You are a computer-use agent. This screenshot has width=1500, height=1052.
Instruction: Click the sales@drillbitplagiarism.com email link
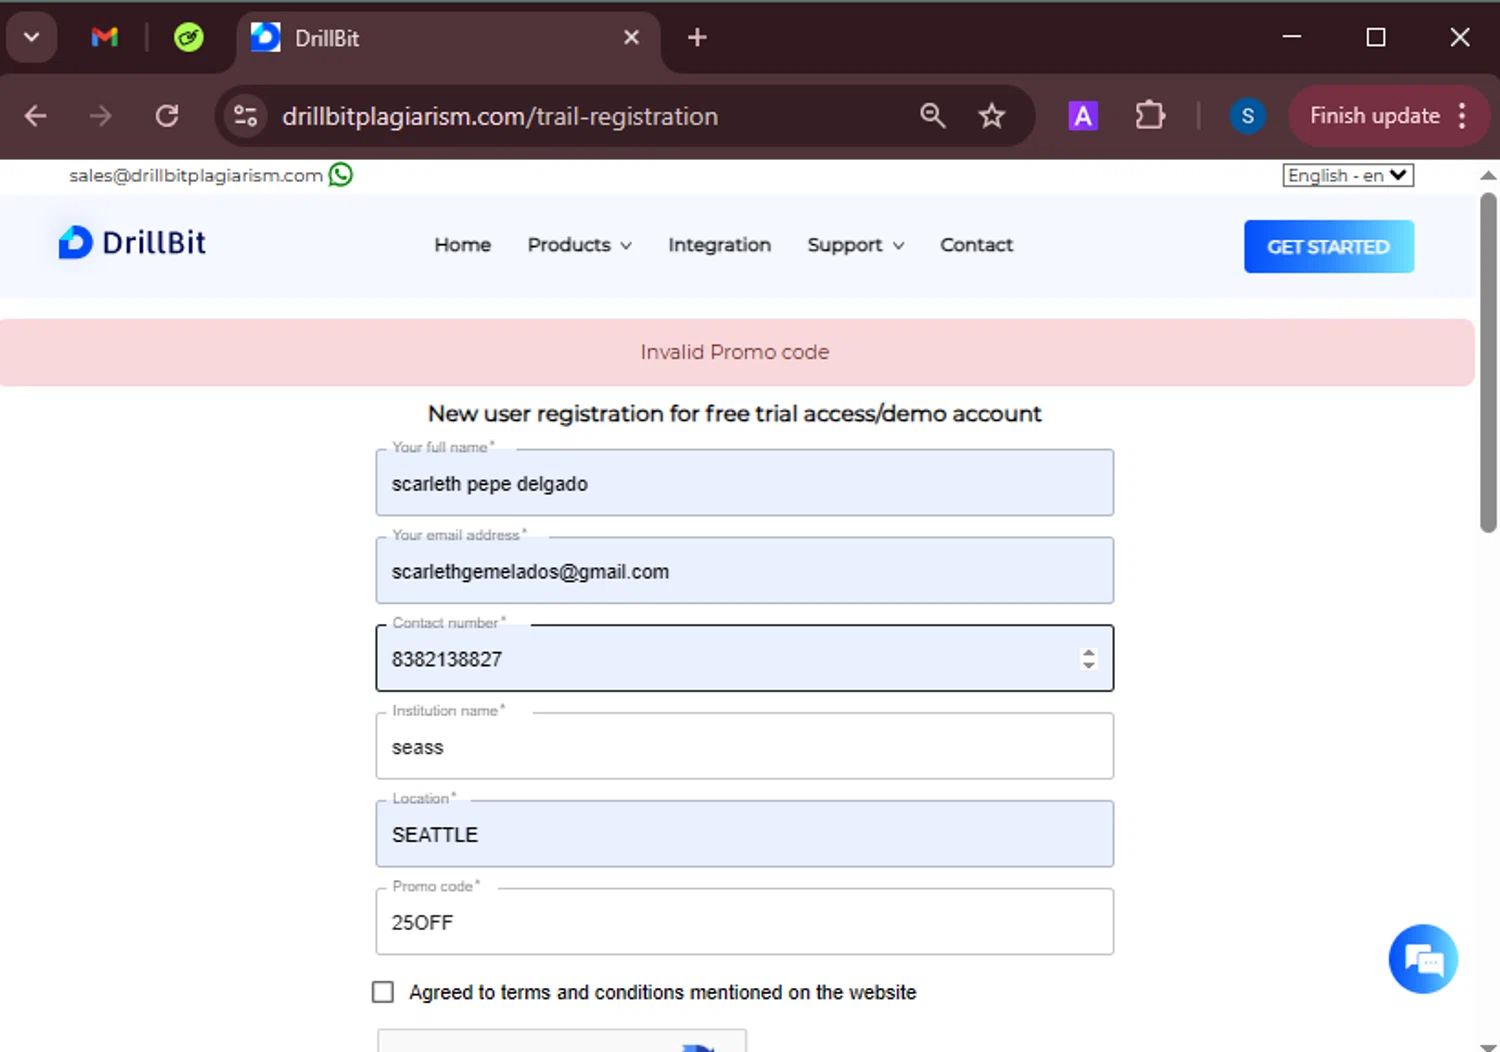tap(196, 175)
